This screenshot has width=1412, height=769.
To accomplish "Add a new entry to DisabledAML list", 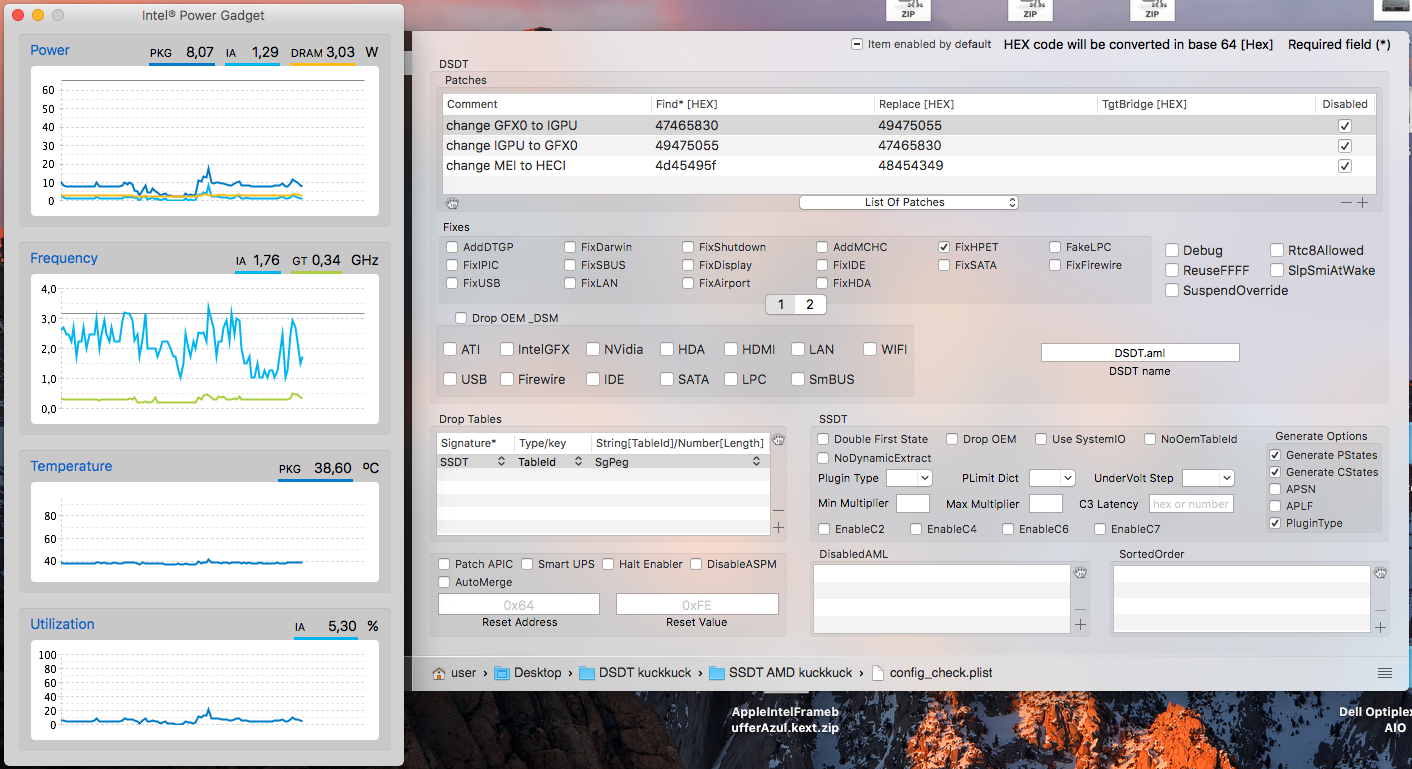I will point(1080,625).
